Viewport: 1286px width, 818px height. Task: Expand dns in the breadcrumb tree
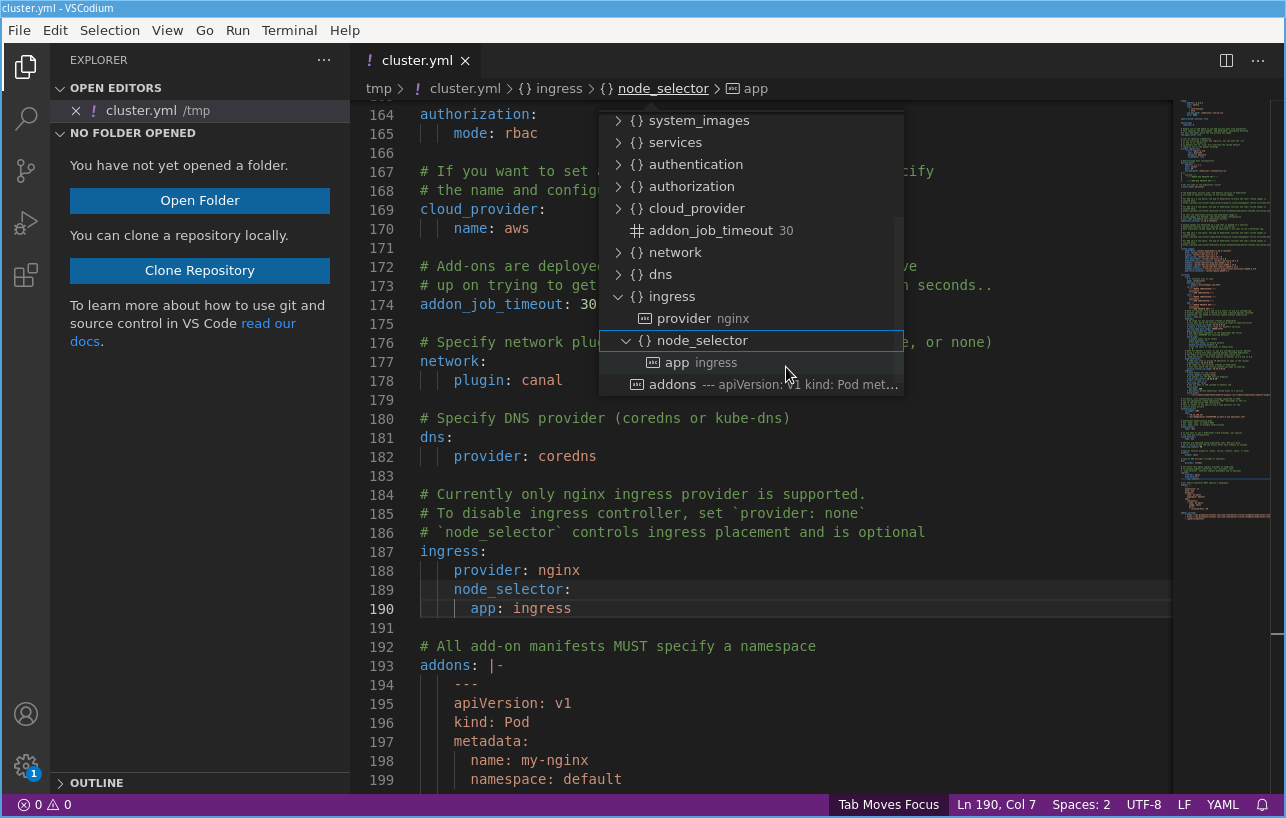tap(618, 275)
